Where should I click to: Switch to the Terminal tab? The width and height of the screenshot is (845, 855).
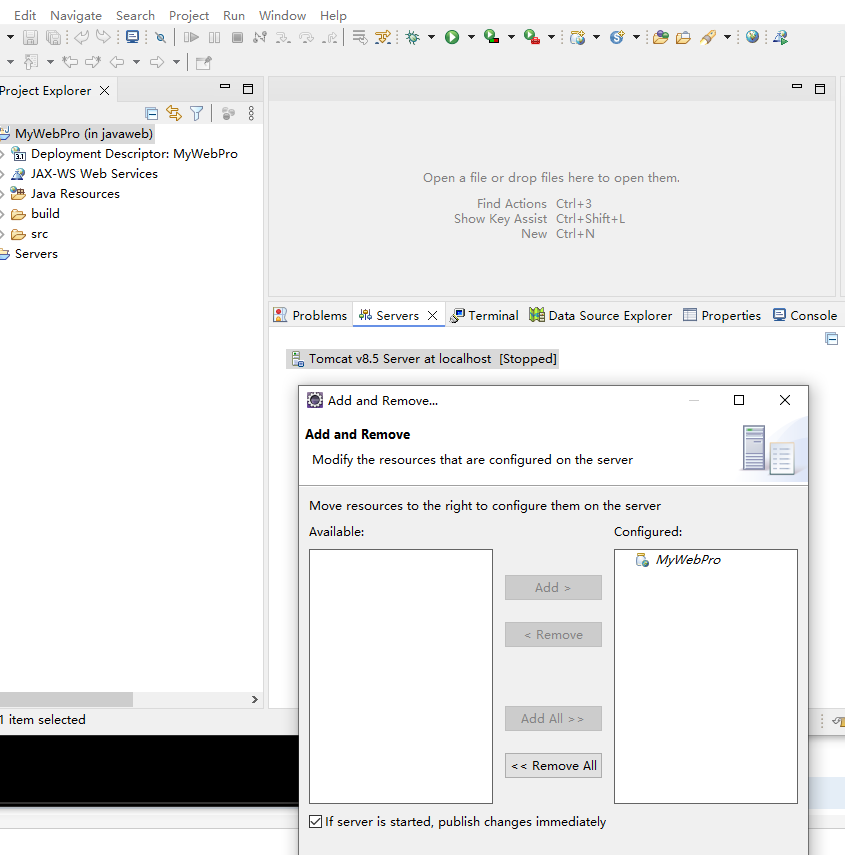[484, 315]
